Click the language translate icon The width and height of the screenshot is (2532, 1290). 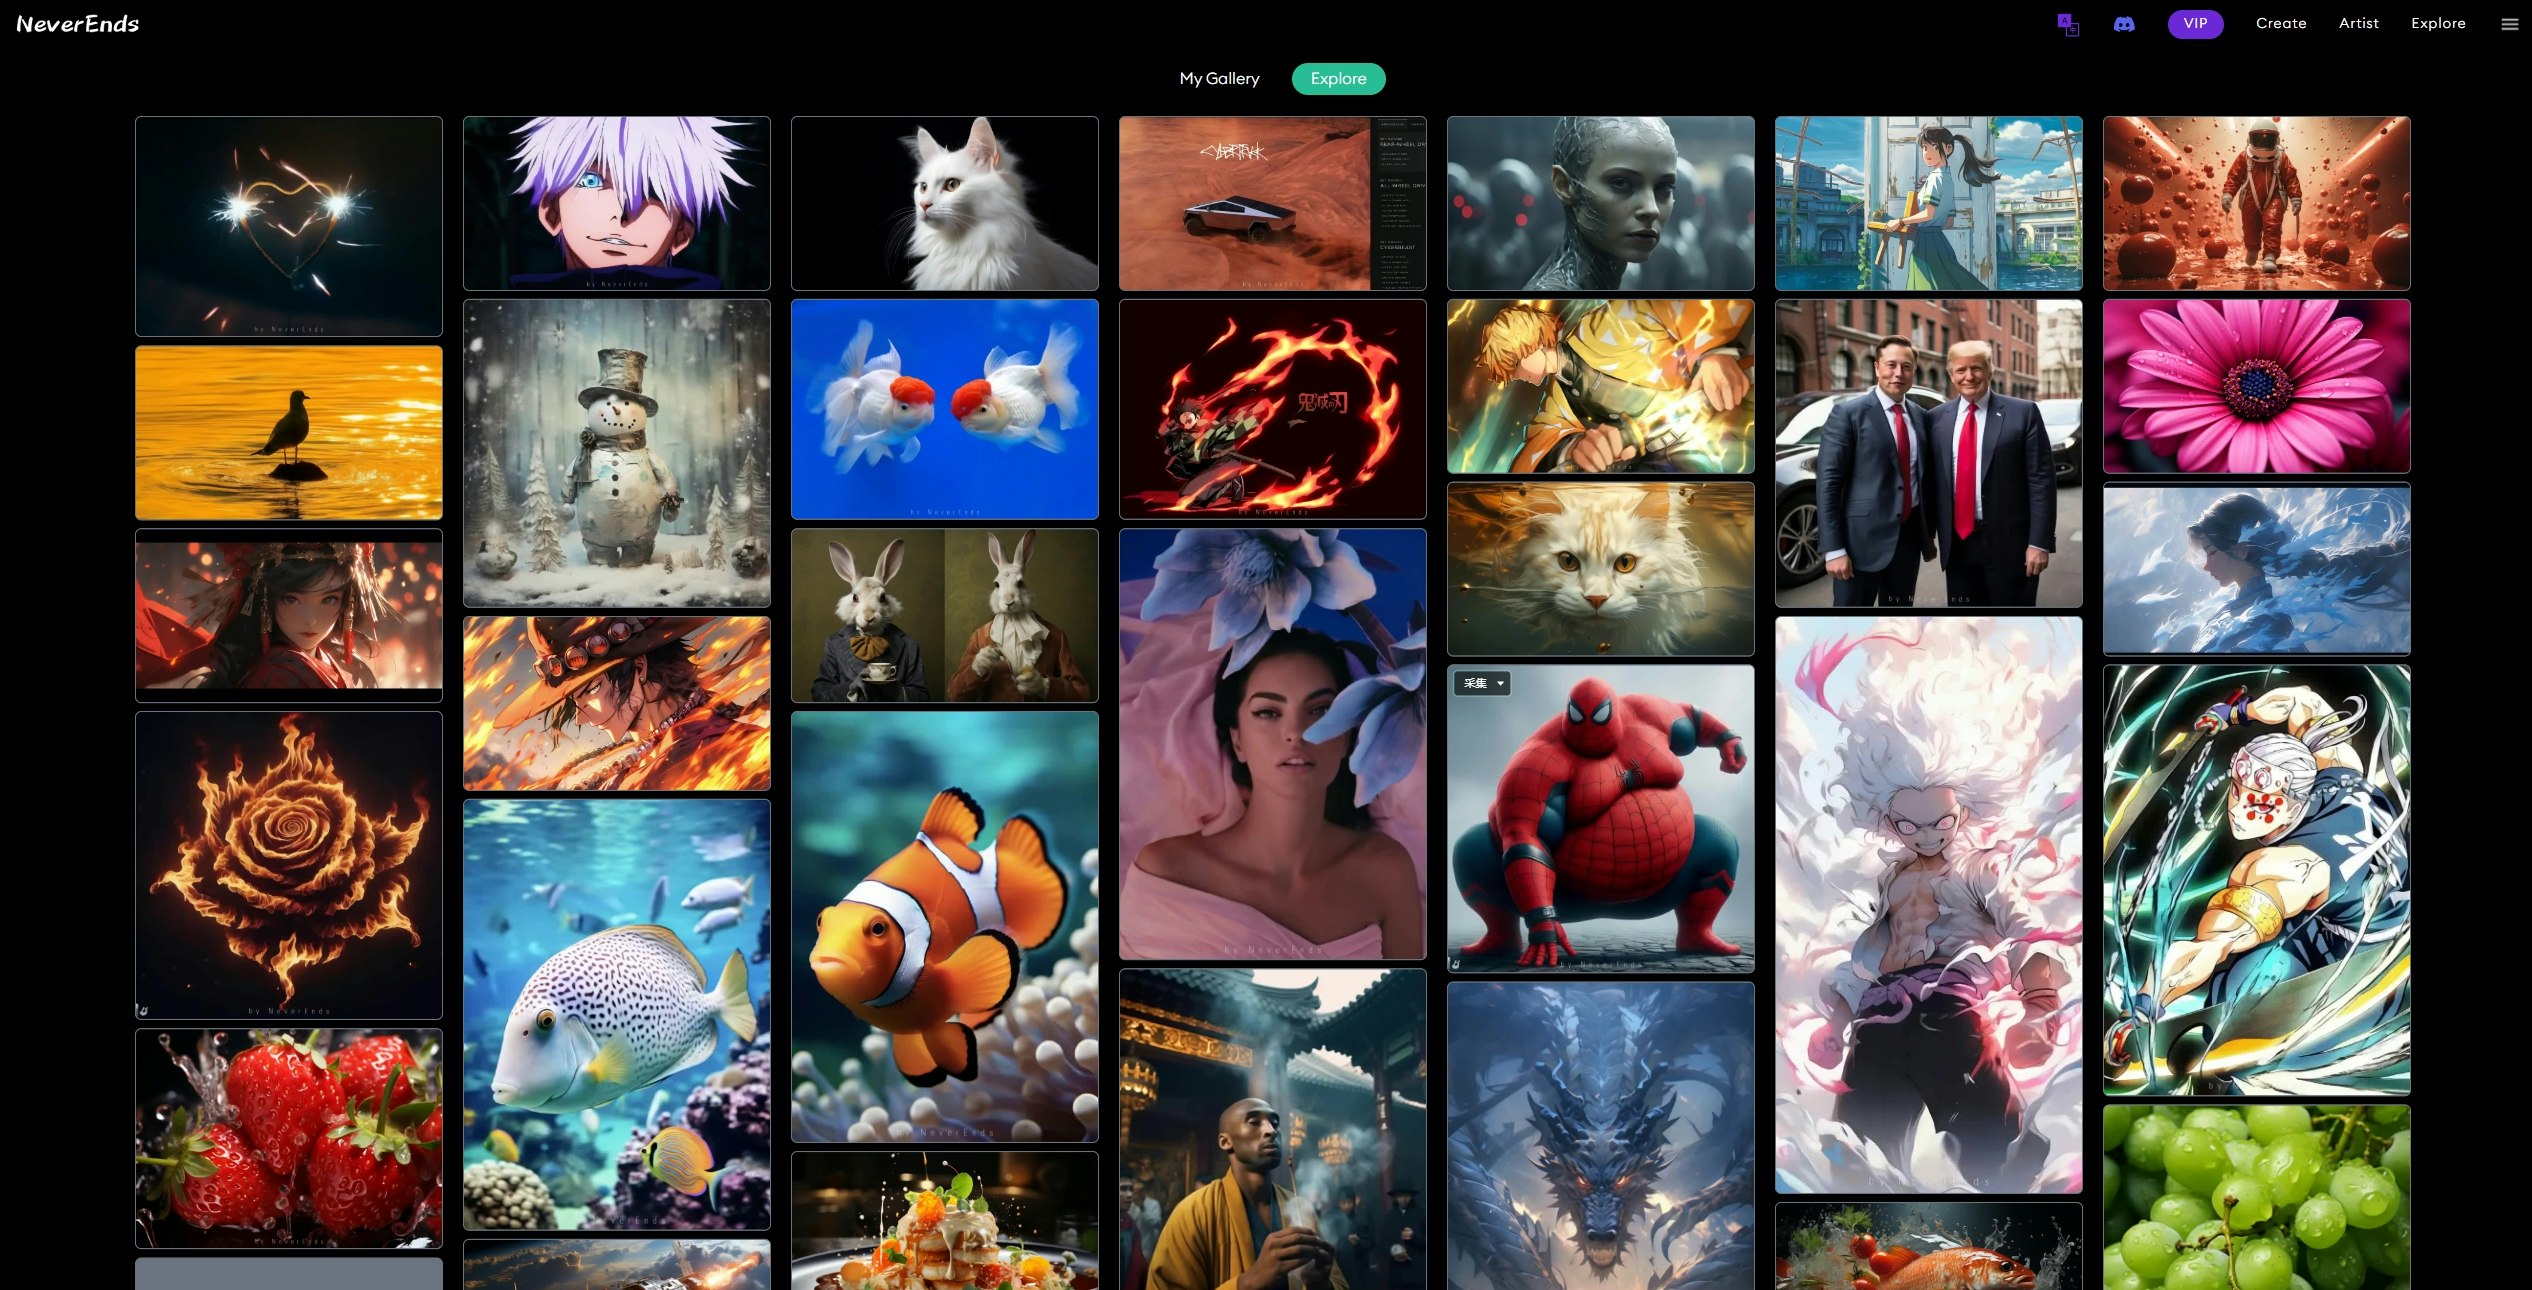pyautogui.click(x=2068, y=24)
